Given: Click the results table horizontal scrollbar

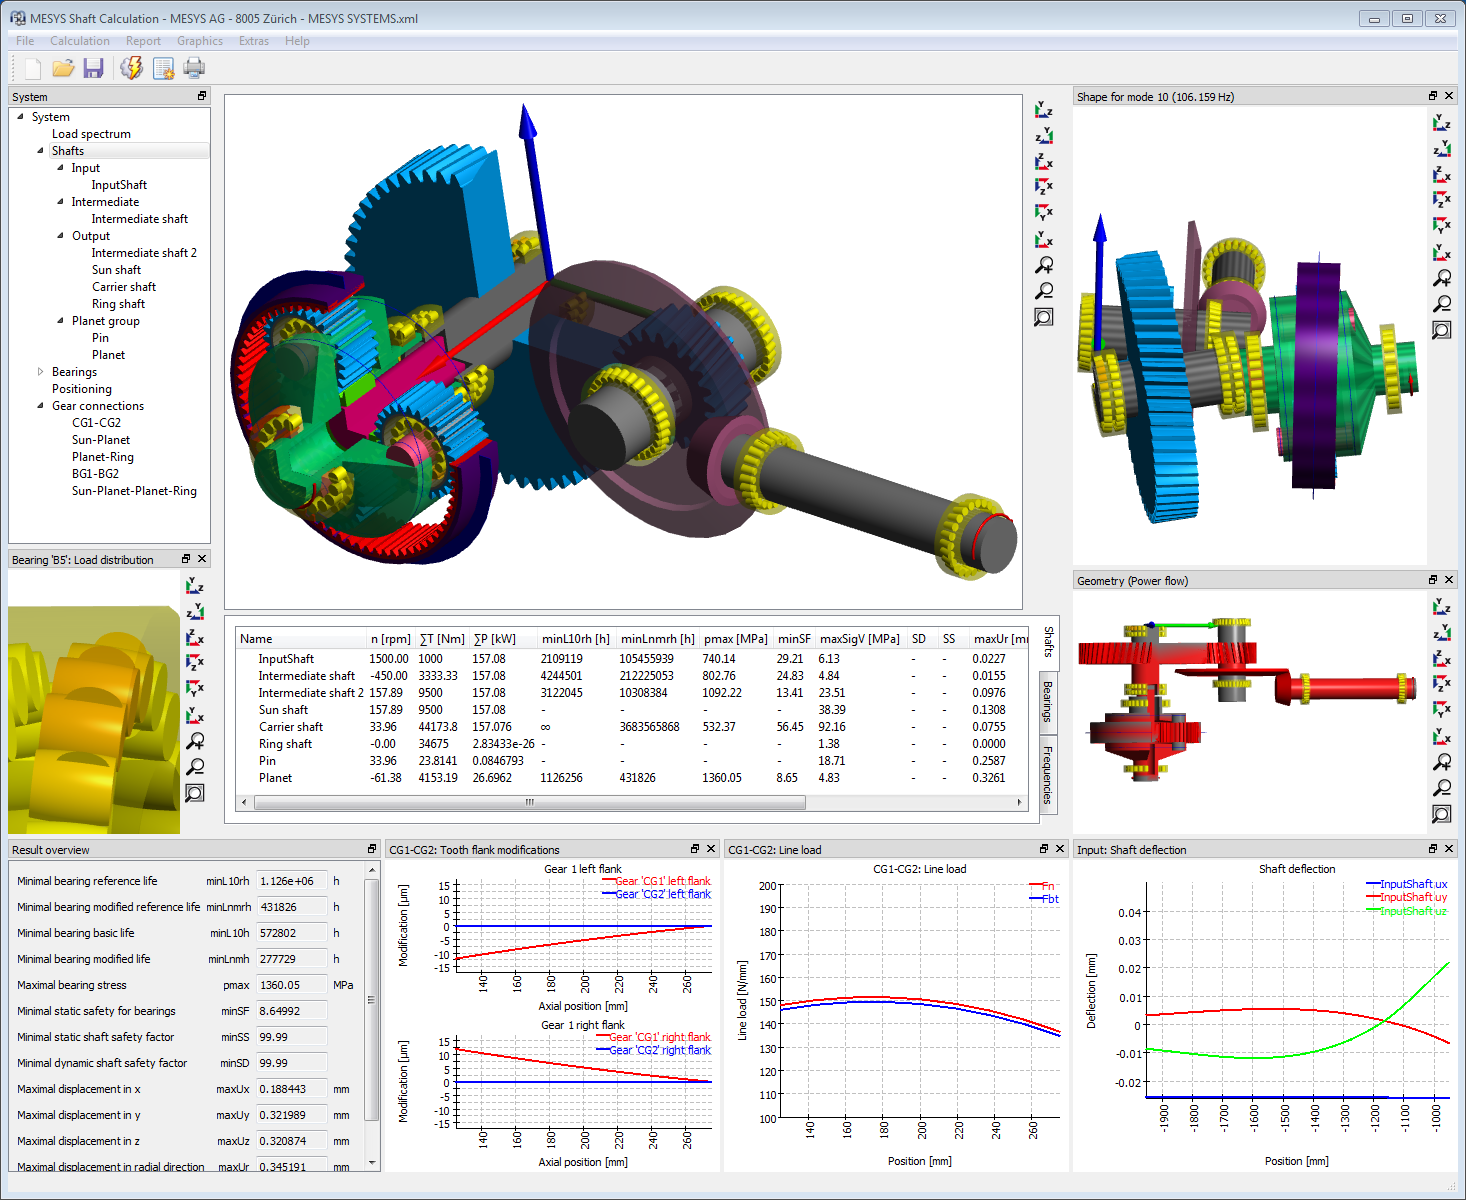Looking at the screenshot, I should tap(530, 802).
